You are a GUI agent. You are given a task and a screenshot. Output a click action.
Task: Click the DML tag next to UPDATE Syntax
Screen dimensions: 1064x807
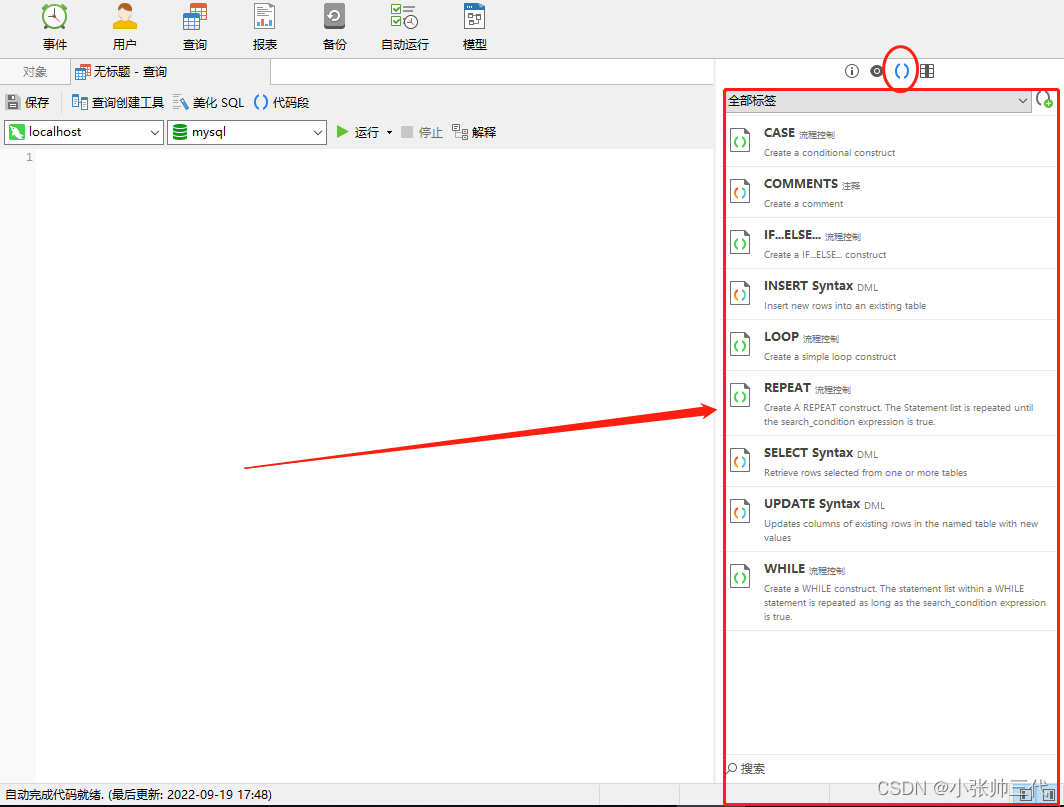(x=875, y=506)
